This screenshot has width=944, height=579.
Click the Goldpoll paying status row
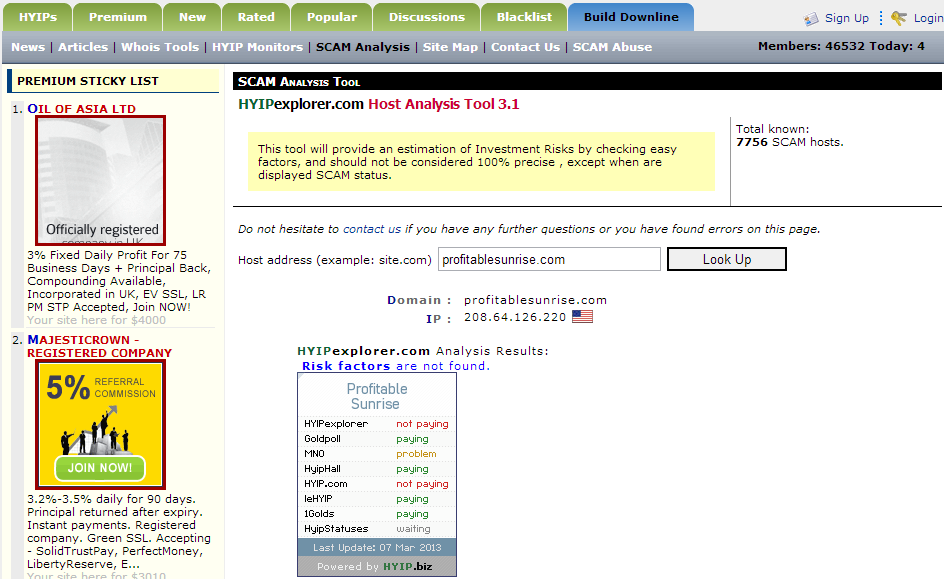[x=377, y=439]
